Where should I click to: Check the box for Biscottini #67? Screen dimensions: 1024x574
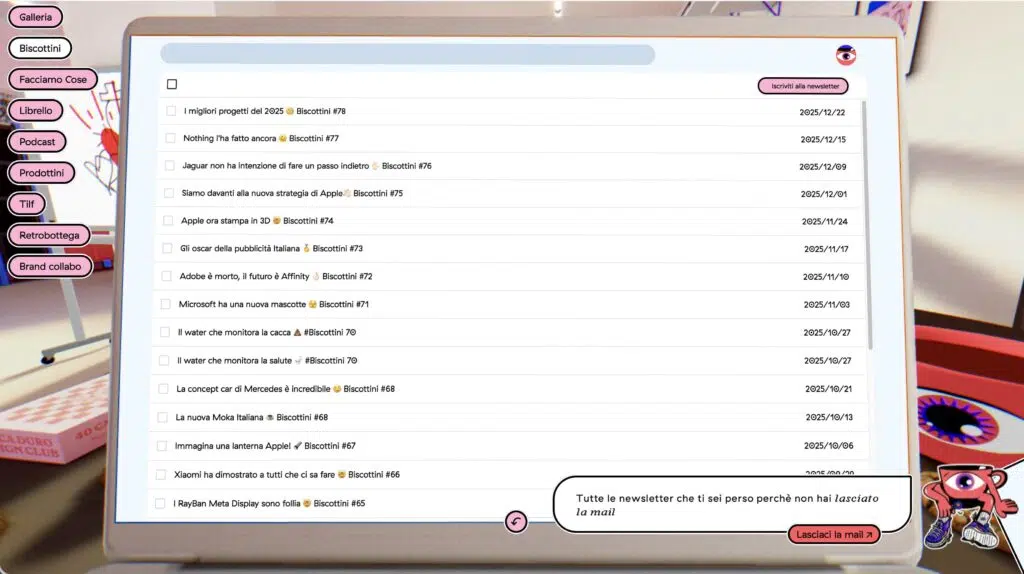(x=162, y=446)
